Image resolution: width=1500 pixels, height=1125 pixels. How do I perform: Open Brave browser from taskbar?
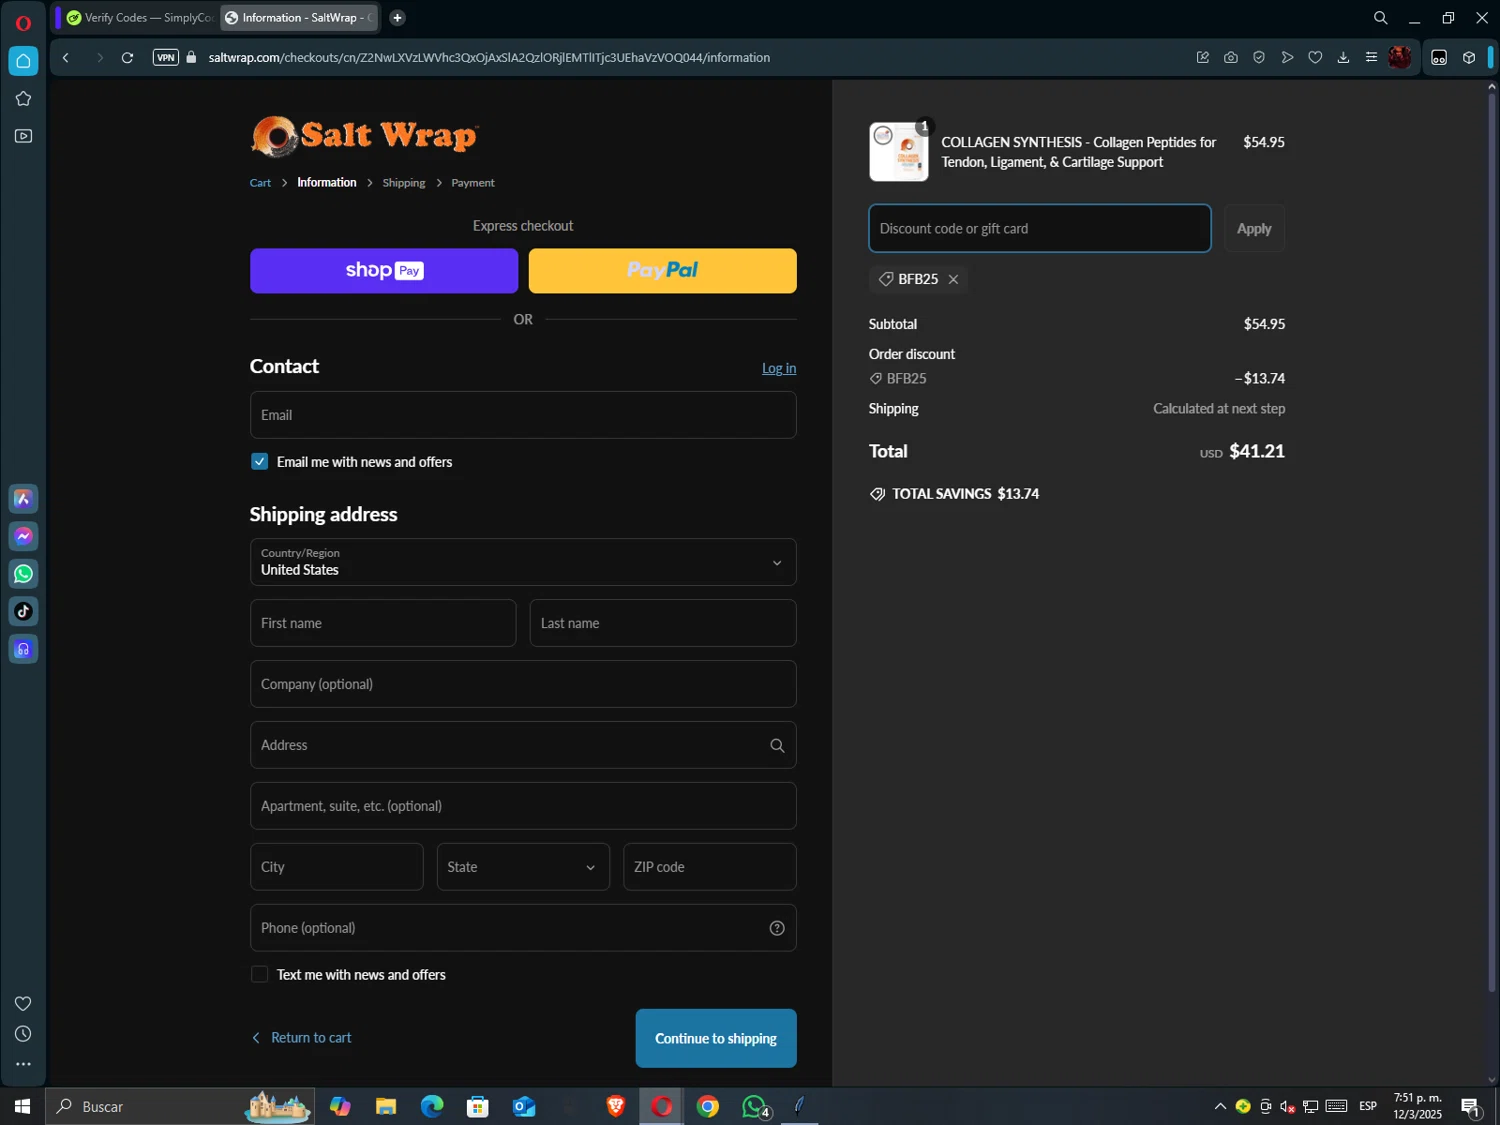616,1107
